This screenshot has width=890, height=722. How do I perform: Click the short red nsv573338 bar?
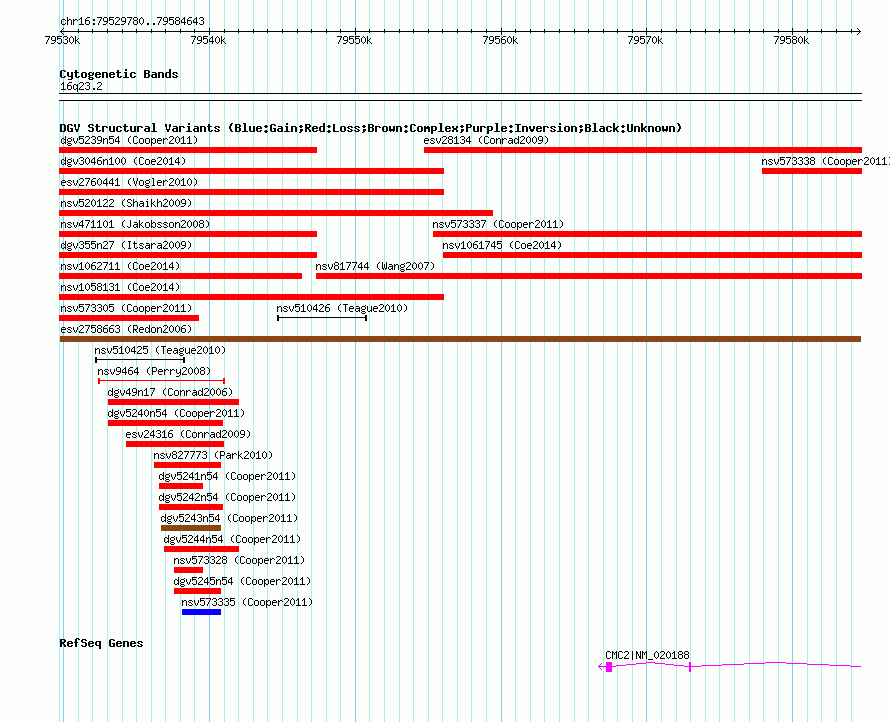point(812,171)
